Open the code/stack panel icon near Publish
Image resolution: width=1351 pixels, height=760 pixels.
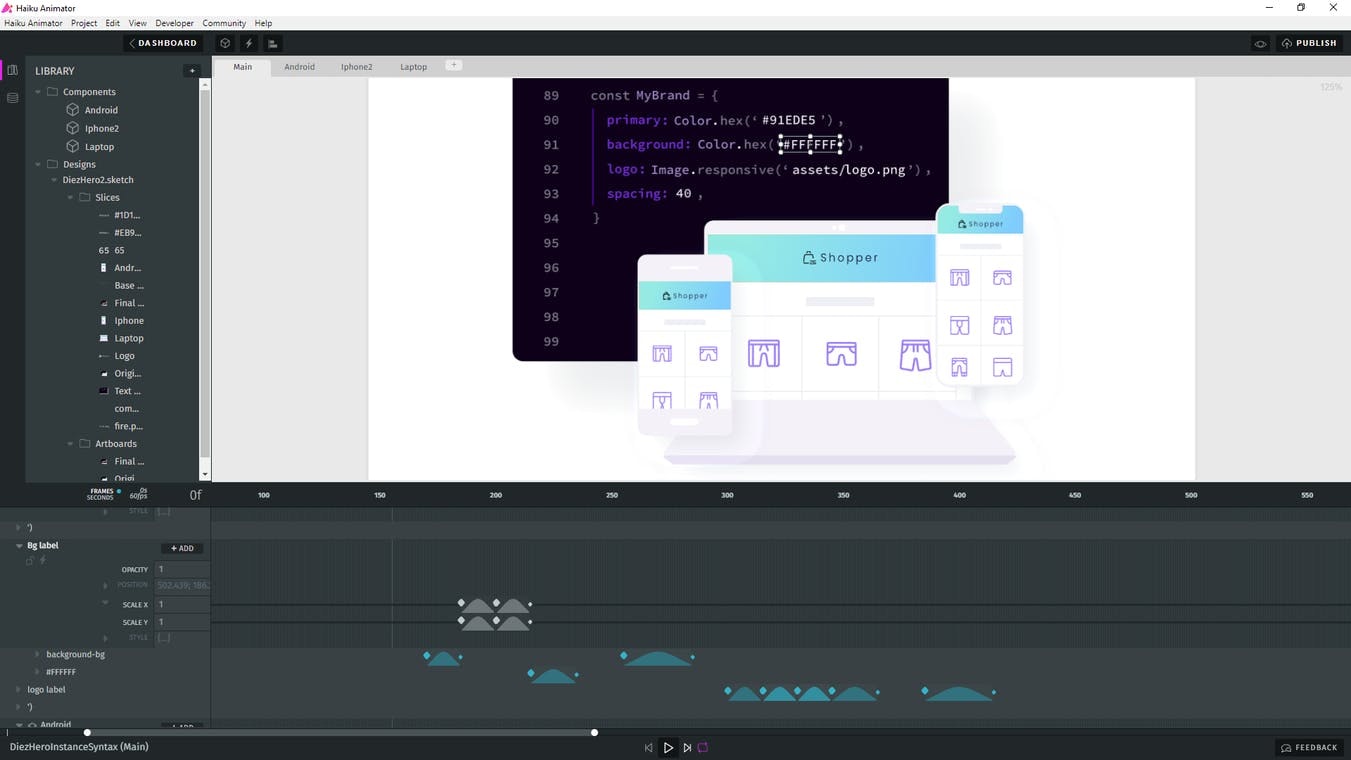[x=272, y=43]
